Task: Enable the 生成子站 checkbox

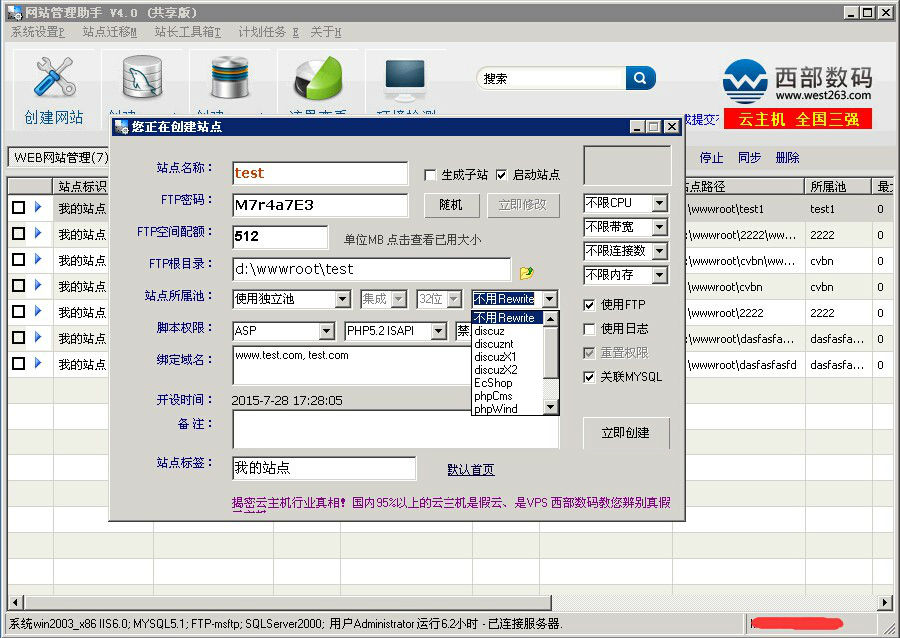Action: [x=430, y=175]
